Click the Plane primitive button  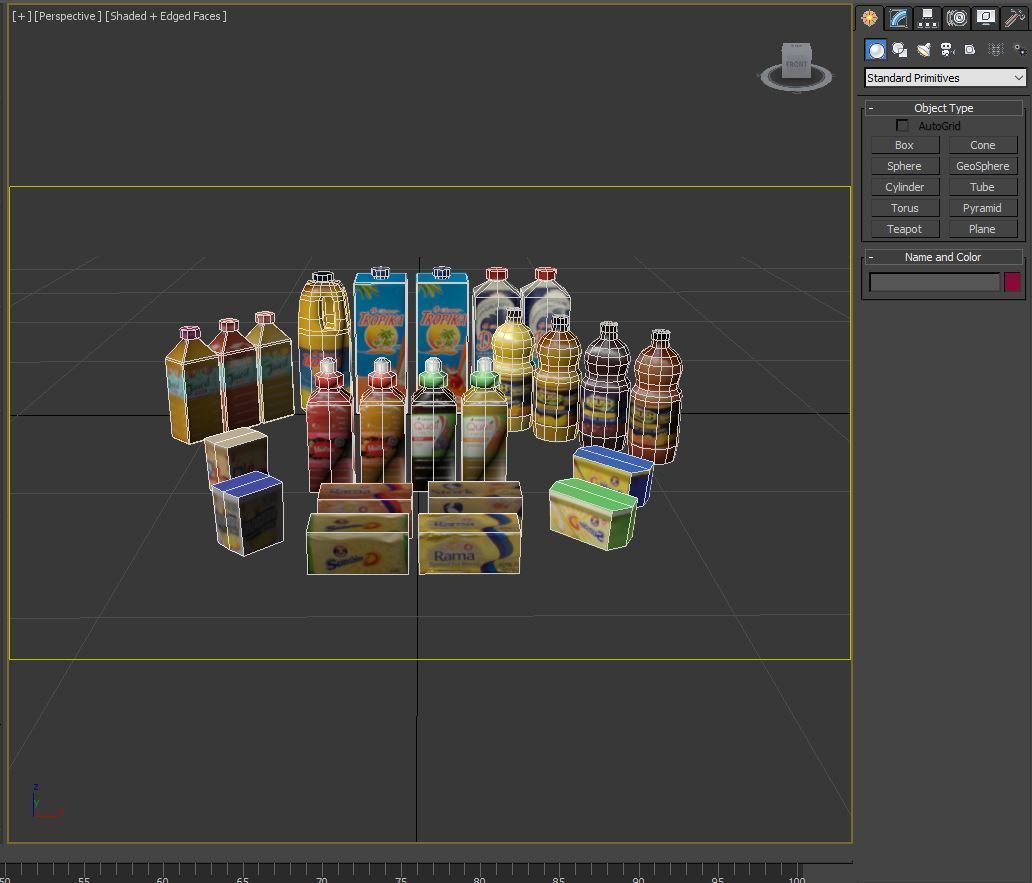pos(983,230)
